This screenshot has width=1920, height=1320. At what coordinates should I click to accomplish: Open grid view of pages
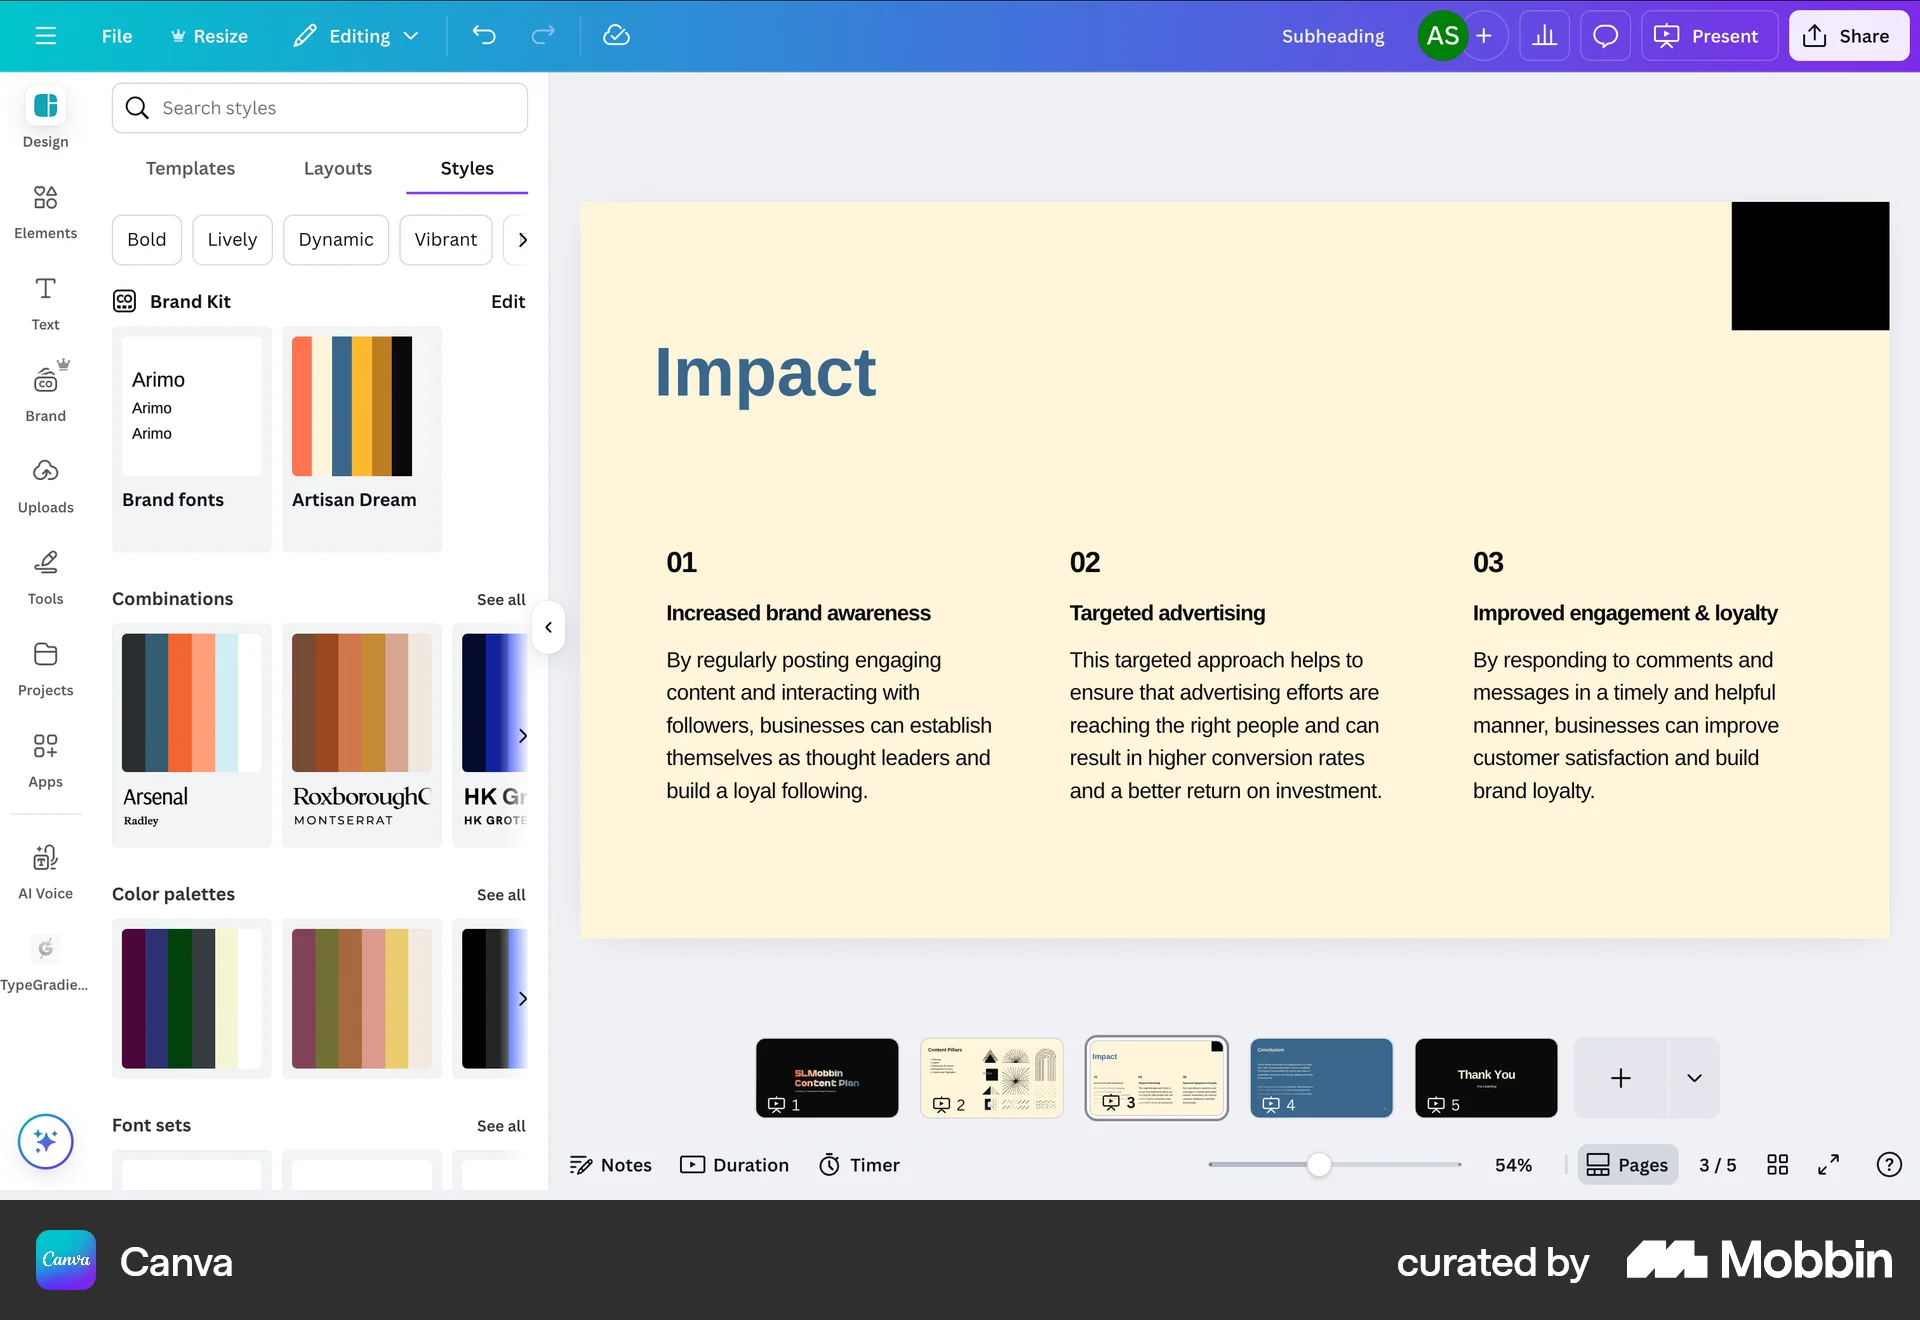coord(1777,1165)
